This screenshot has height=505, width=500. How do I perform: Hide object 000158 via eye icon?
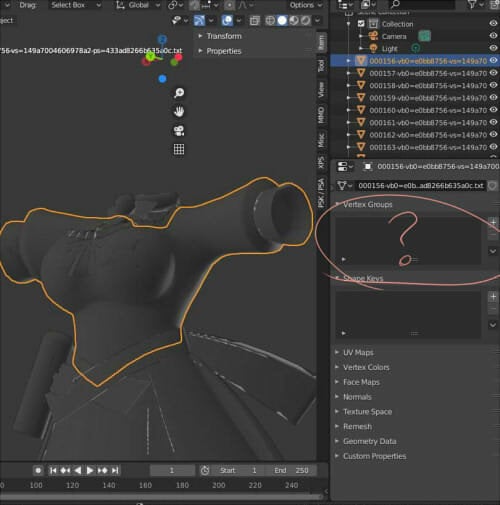click(x=493, y=85)
